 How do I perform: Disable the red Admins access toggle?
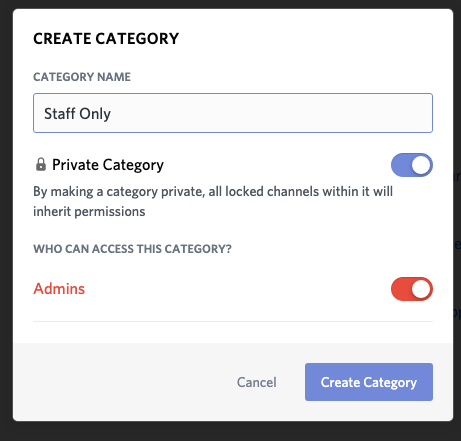(x=412, y=289)
